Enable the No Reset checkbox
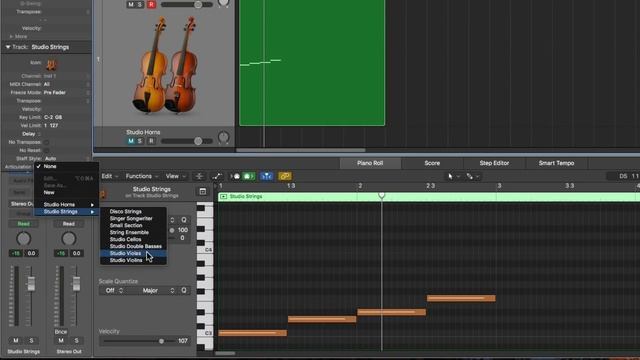This screenshot has height=360, width=640. tap(46, 150)
